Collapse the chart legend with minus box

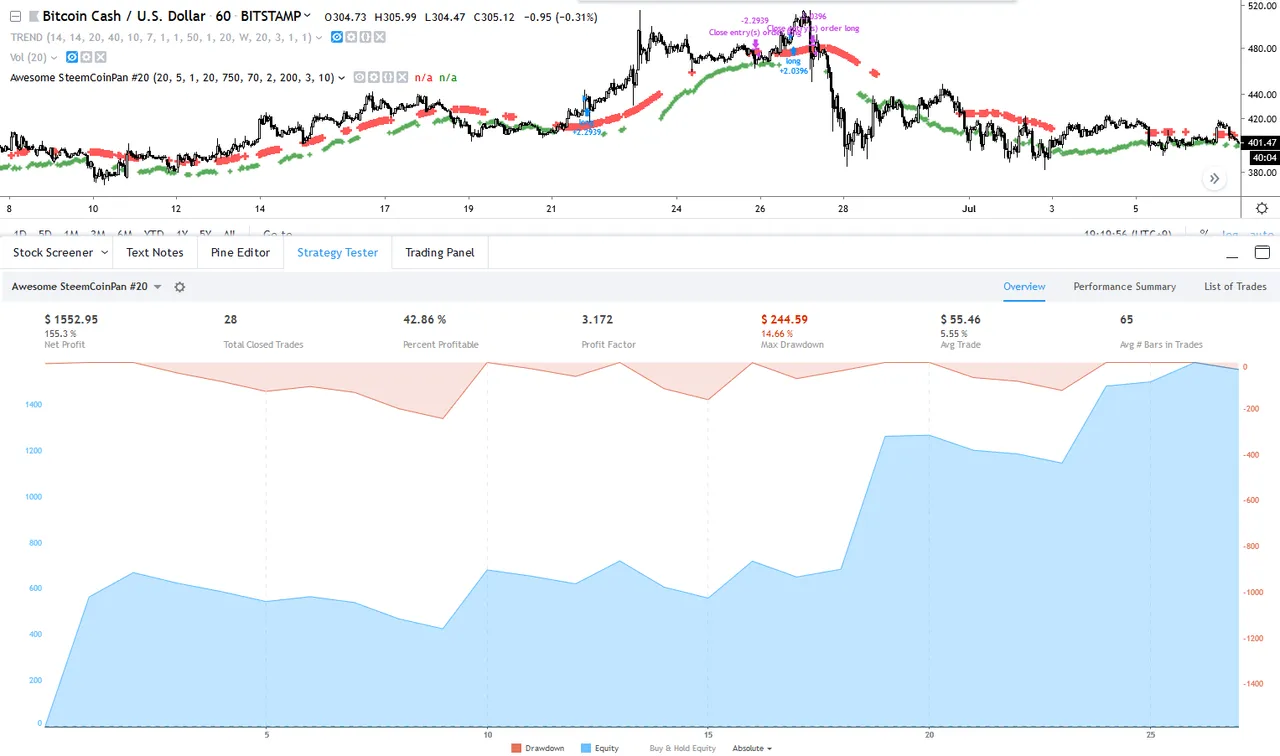click(15, 16)
